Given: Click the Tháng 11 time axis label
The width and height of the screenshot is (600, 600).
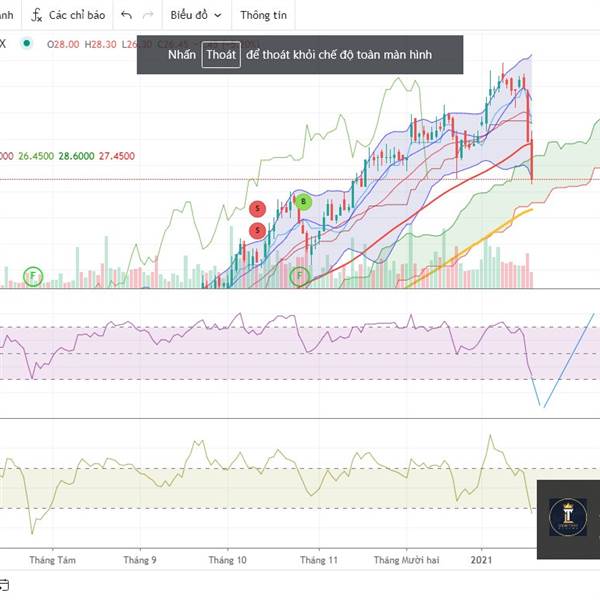Looking at the screenshot, I should point(319,560).
